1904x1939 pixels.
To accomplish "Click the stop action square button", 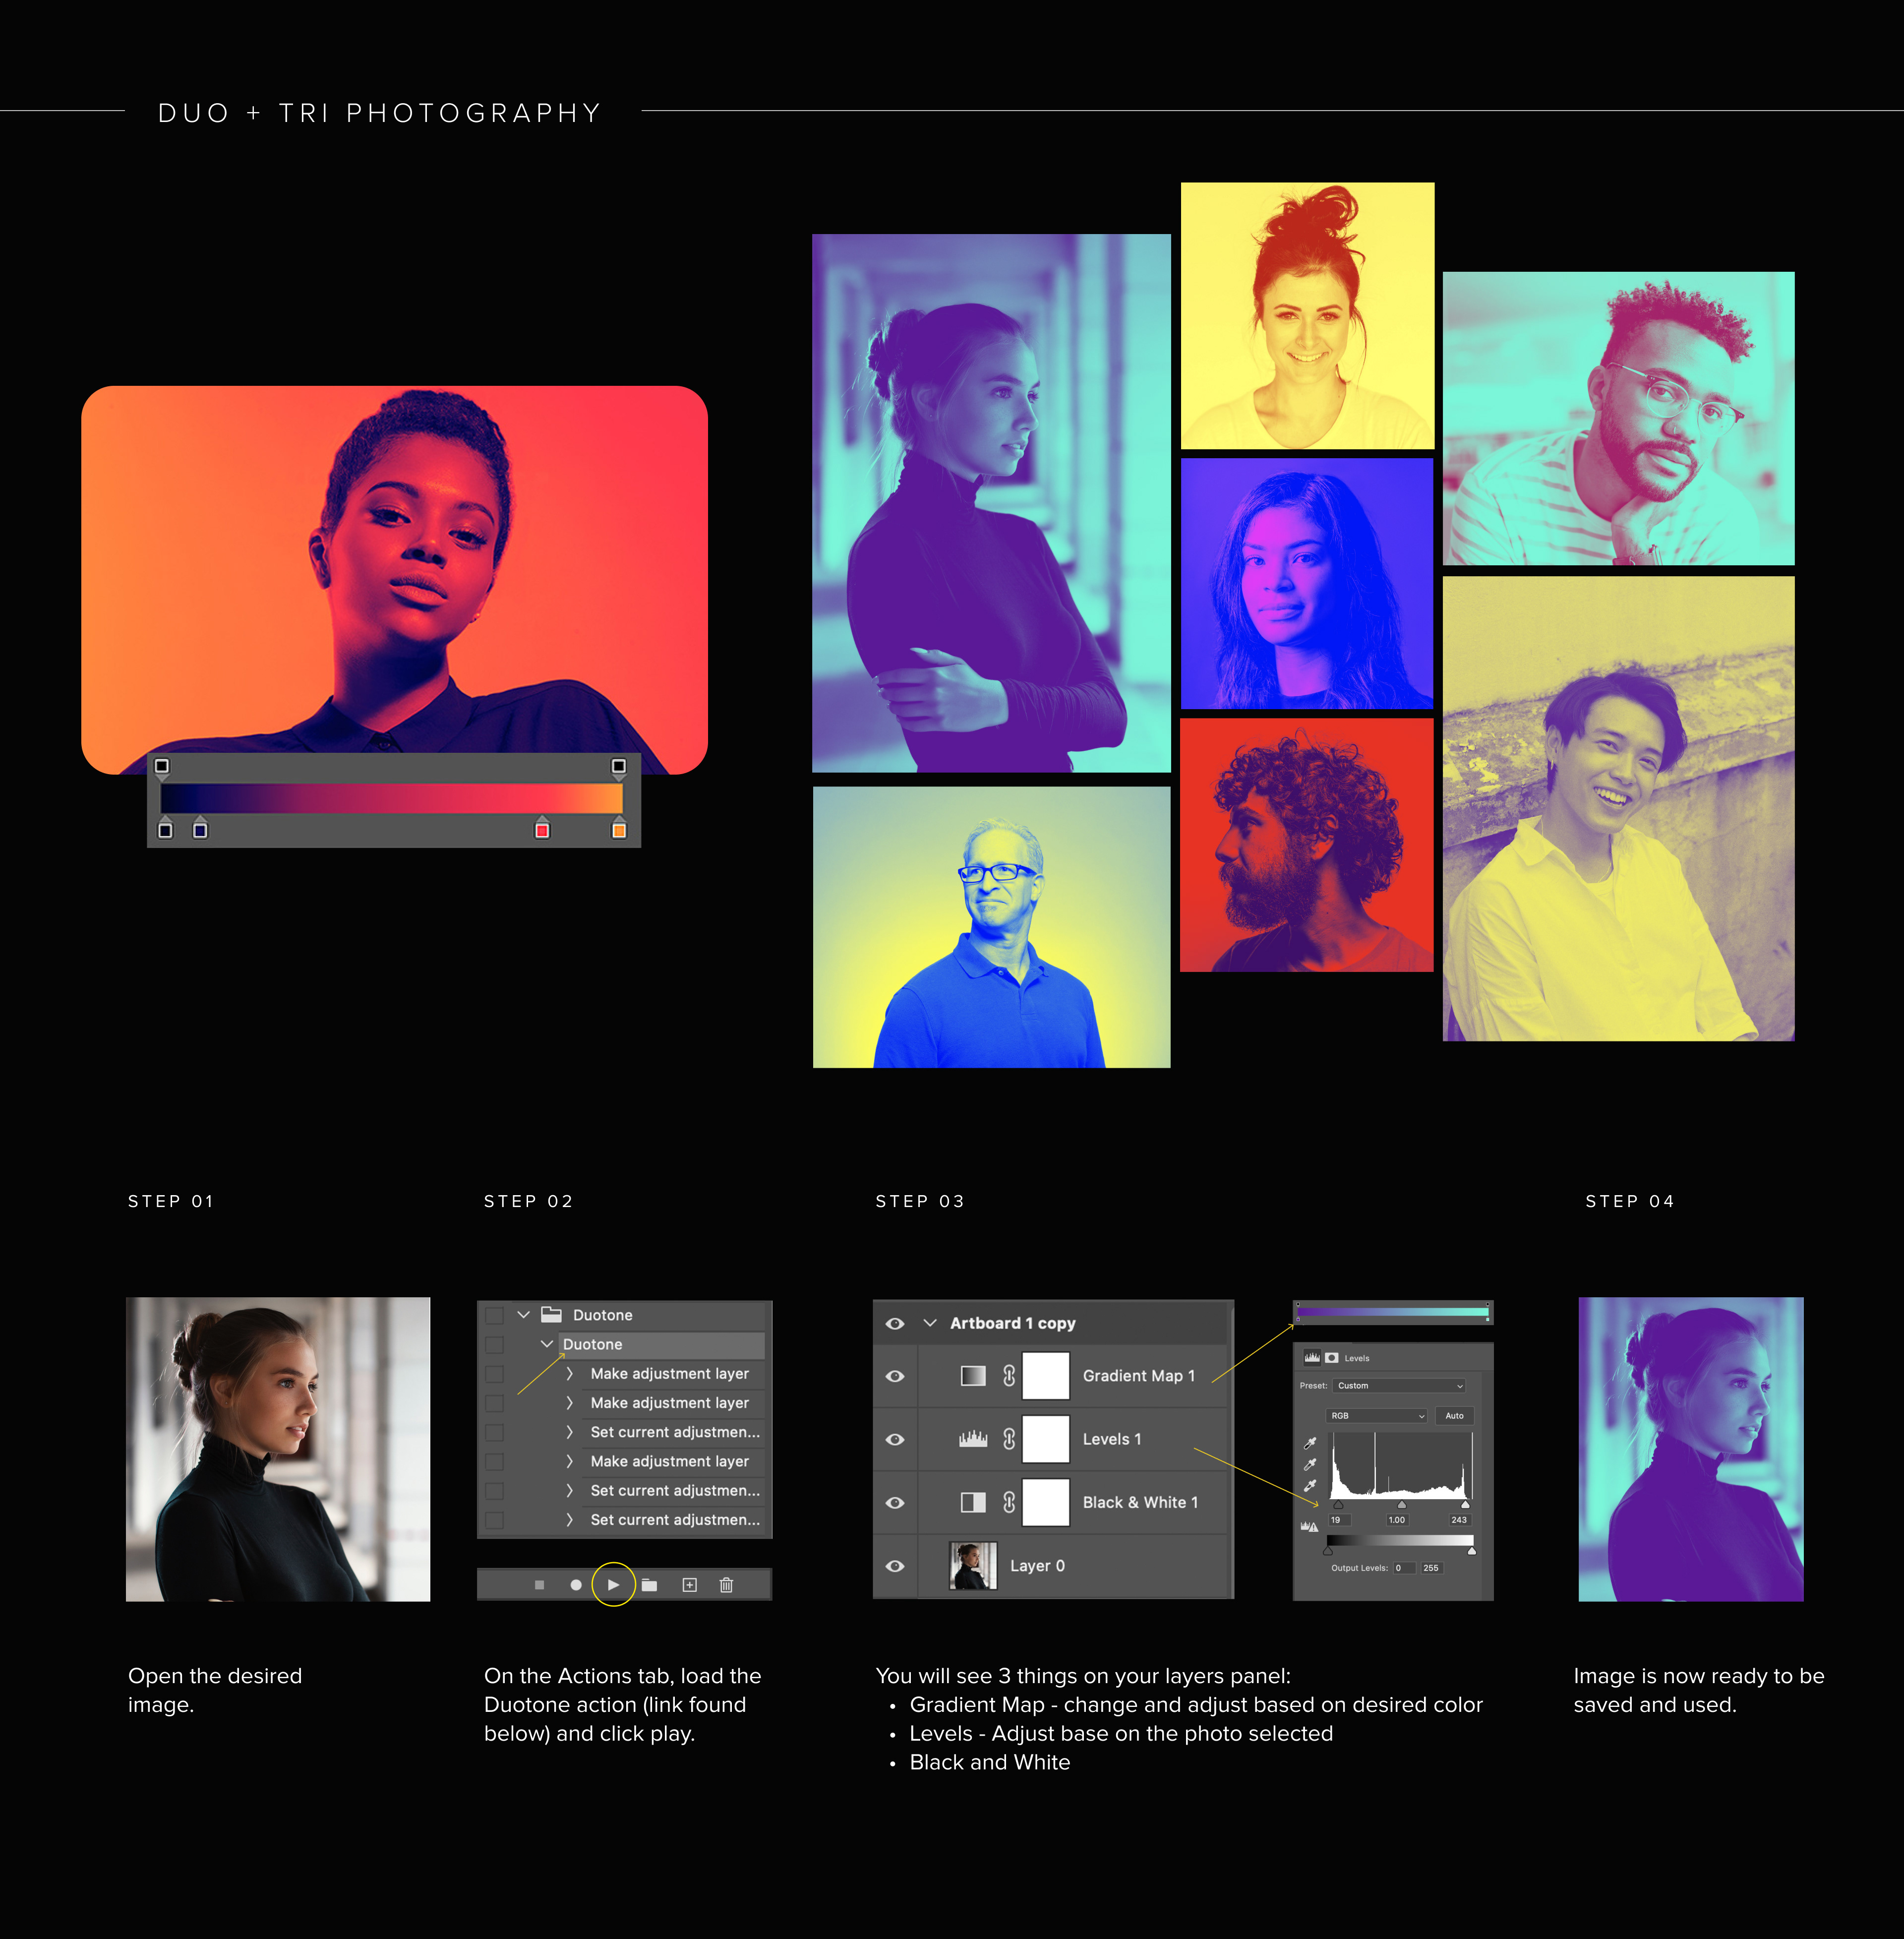I will (x=539, y=1585).
